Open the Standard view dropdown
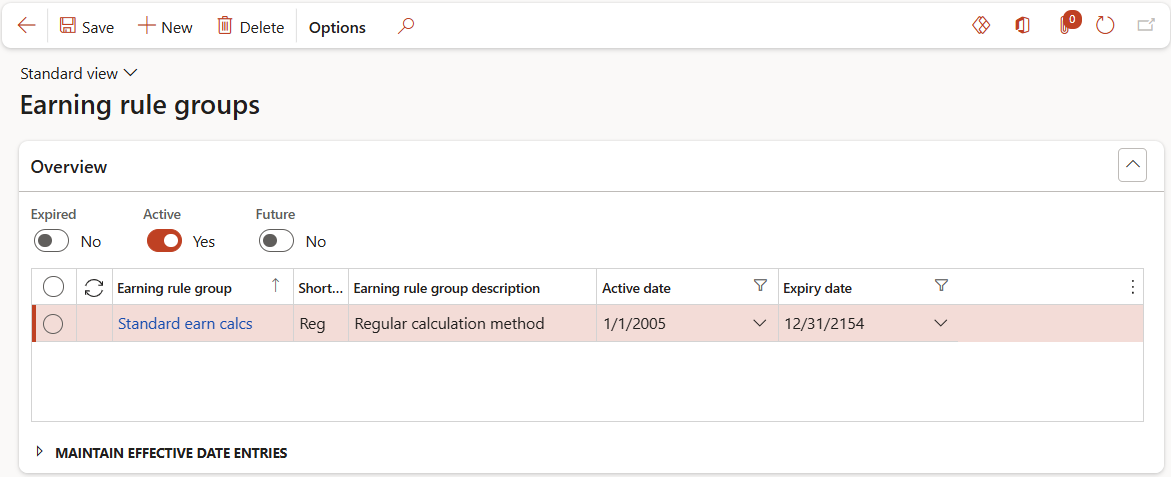1171x477 pixels. [79, 73]
